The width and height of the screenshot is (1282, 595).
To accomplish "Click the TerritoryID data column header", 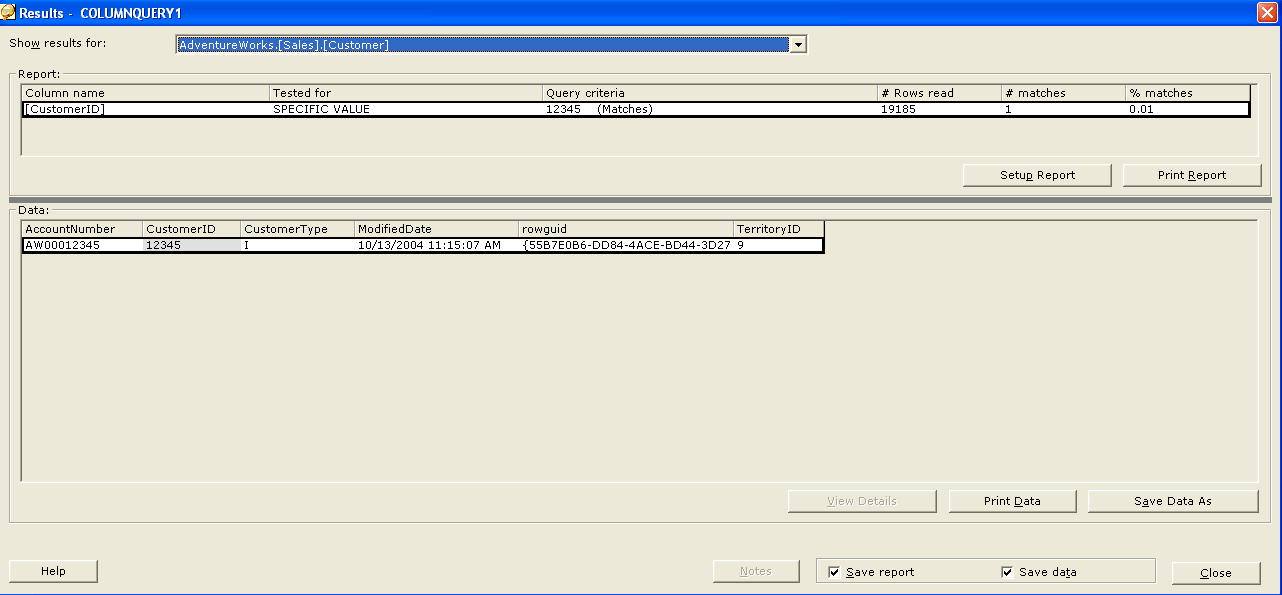I will [779, 229].
